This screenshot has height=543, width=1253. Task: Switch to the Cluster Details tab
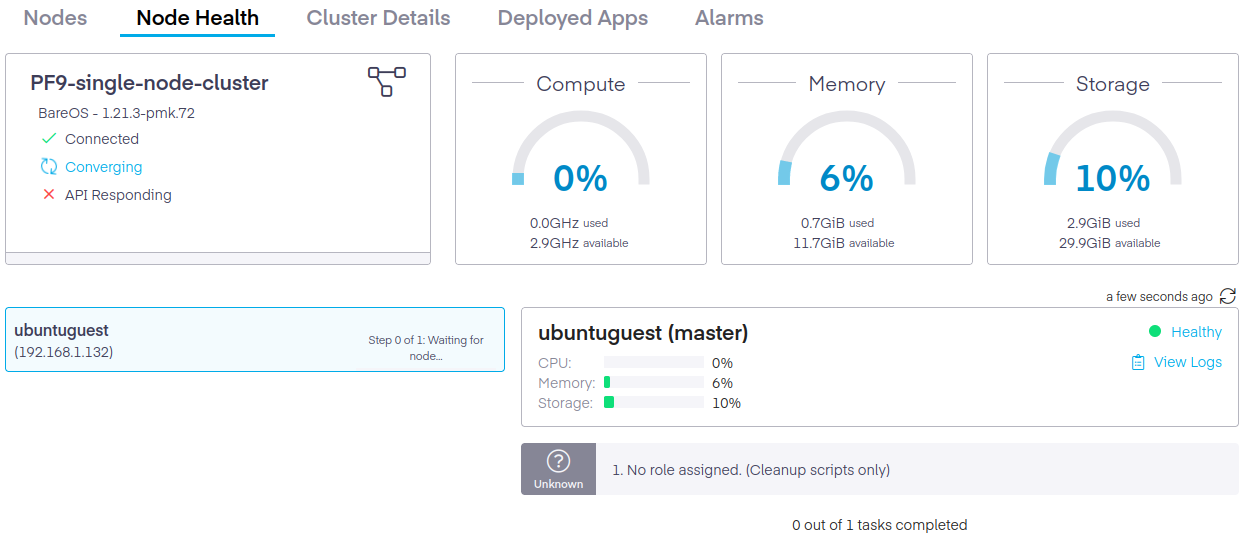378,18
